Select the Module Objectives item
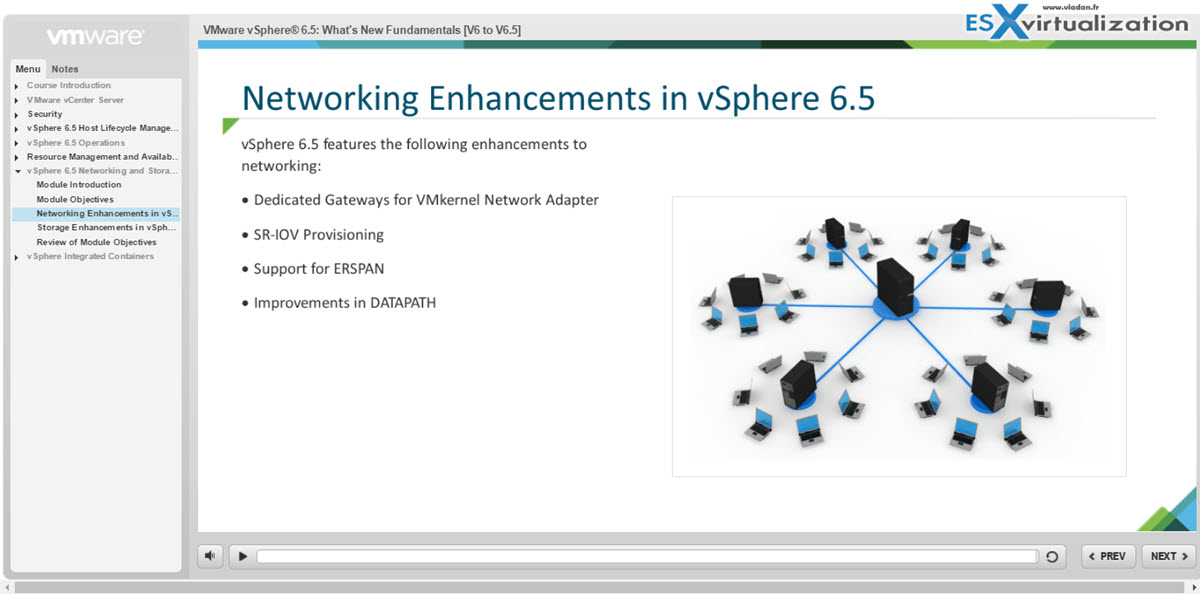 pos(75,200)
